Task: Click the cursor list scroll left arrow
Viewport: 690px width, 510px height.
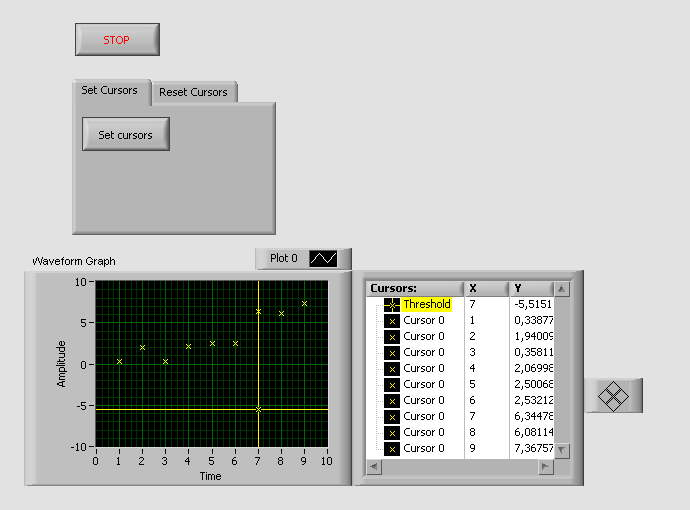Action: 375,467
